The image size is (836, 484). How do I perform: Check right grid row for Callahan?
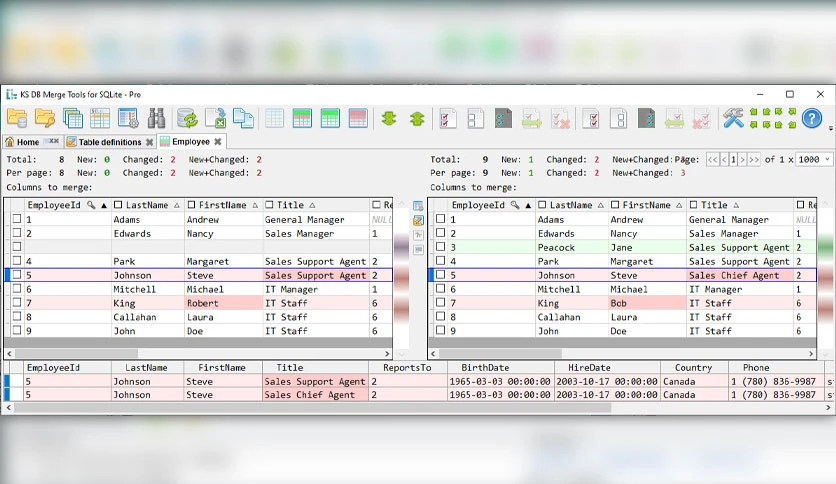[x=440, y=316]
